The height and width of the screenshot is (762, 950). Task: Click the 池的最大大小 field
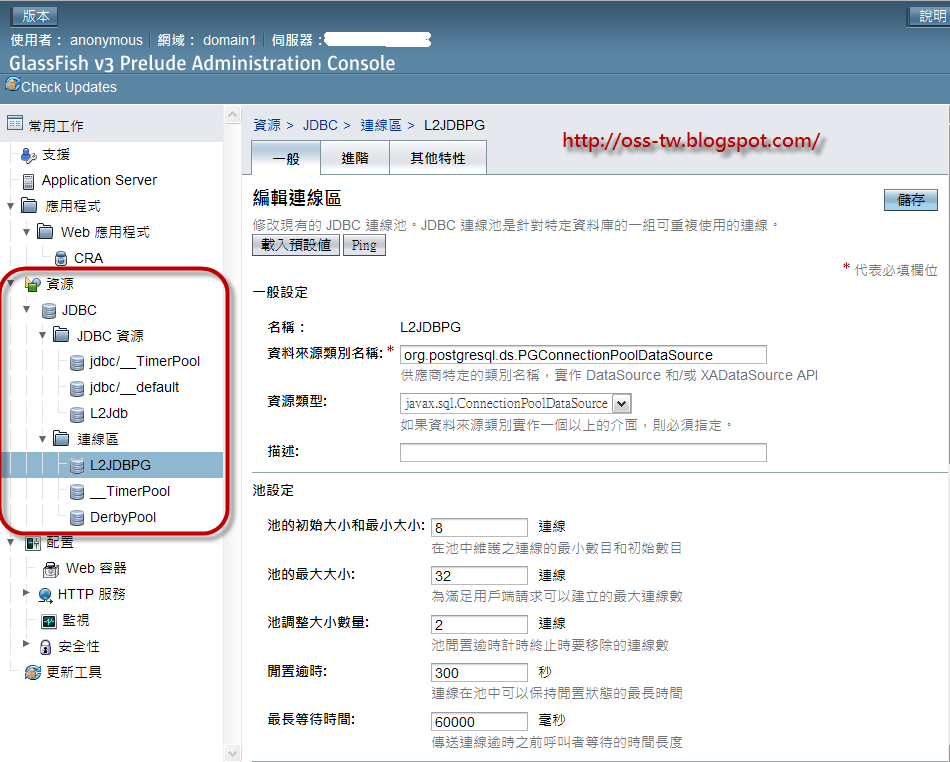click(479, 575)
